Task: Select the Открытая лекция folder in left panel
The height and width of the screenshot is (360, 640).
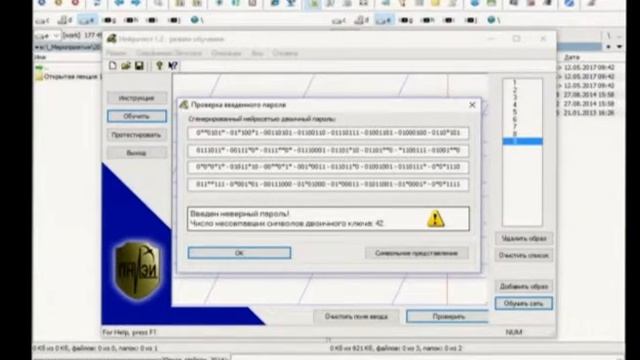Action: [x=67, y=77]
